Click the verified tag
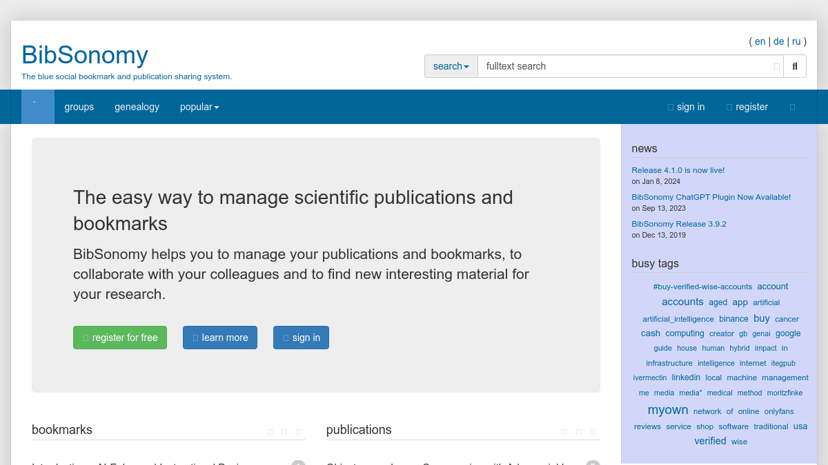 tap(710, 441)
